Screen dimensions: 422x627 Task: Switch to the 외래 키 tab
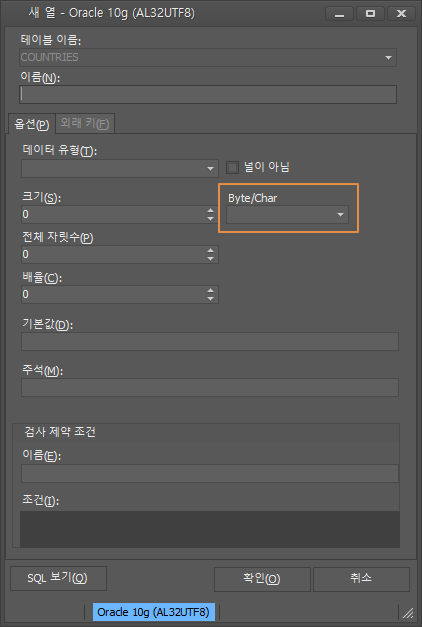point(85,123)
